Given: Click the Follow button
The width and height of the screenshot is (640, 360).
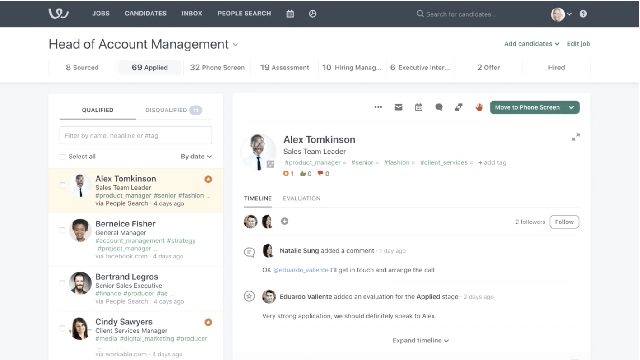Looking at the screenshot, I should coord(564,222).
